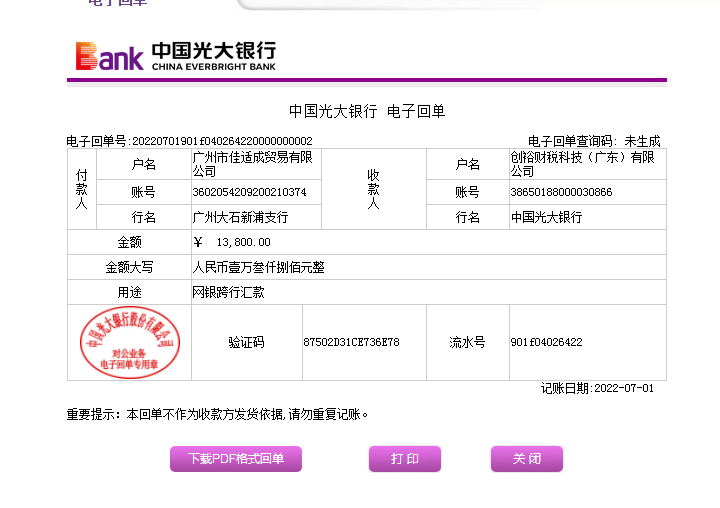Select payee account 38650188000030866
720x508 pixels.
coord(561,192)
